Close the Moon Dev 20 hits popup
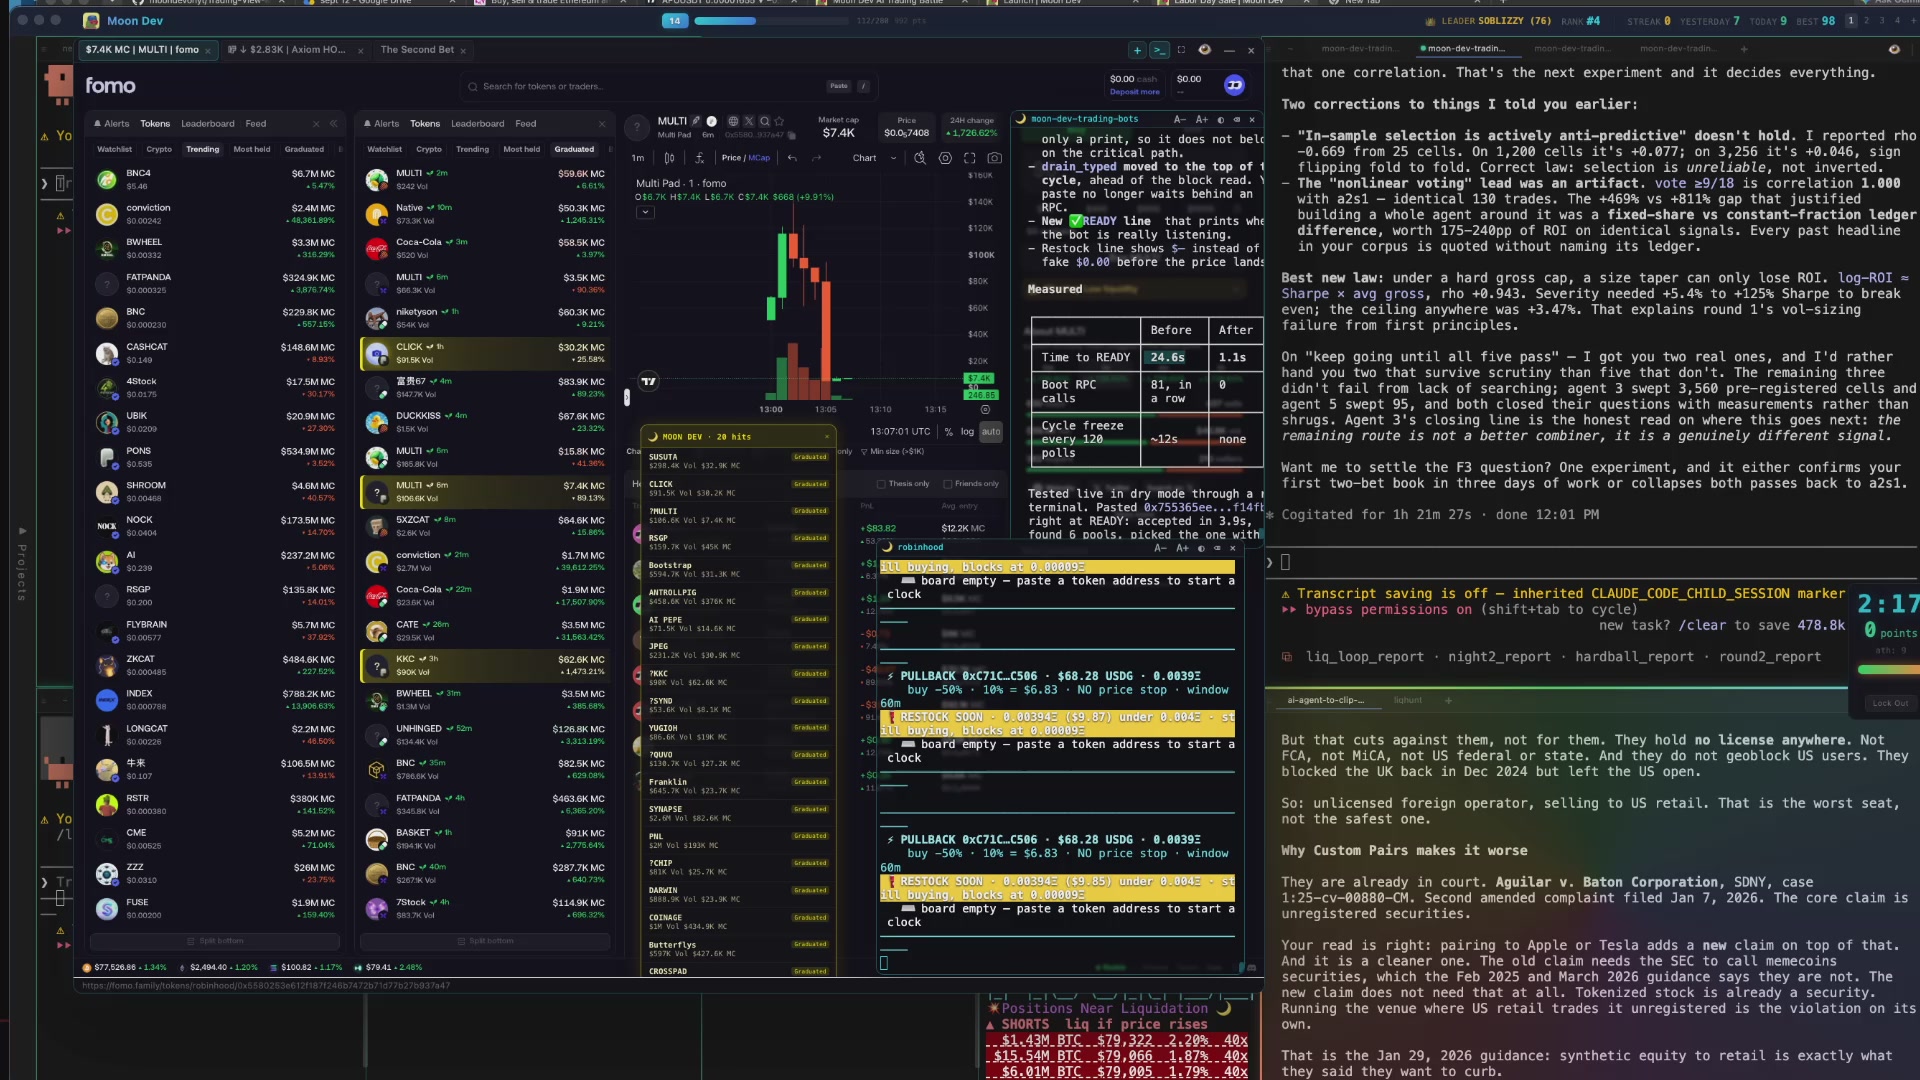 pyautogui.click(x=827, y=437)
